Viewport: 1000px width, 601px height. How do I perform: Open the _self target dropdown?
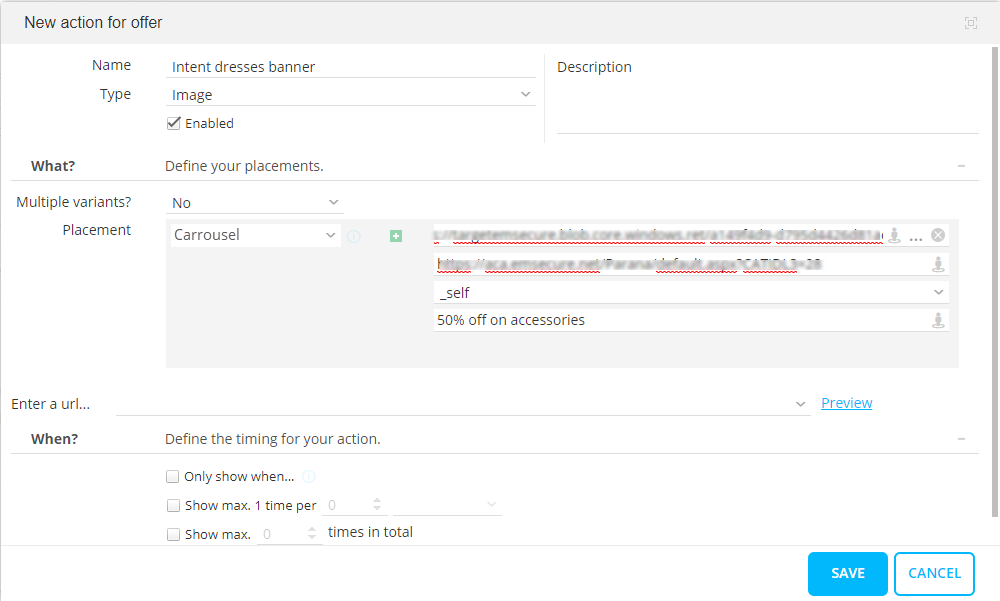tap(690, 293)
